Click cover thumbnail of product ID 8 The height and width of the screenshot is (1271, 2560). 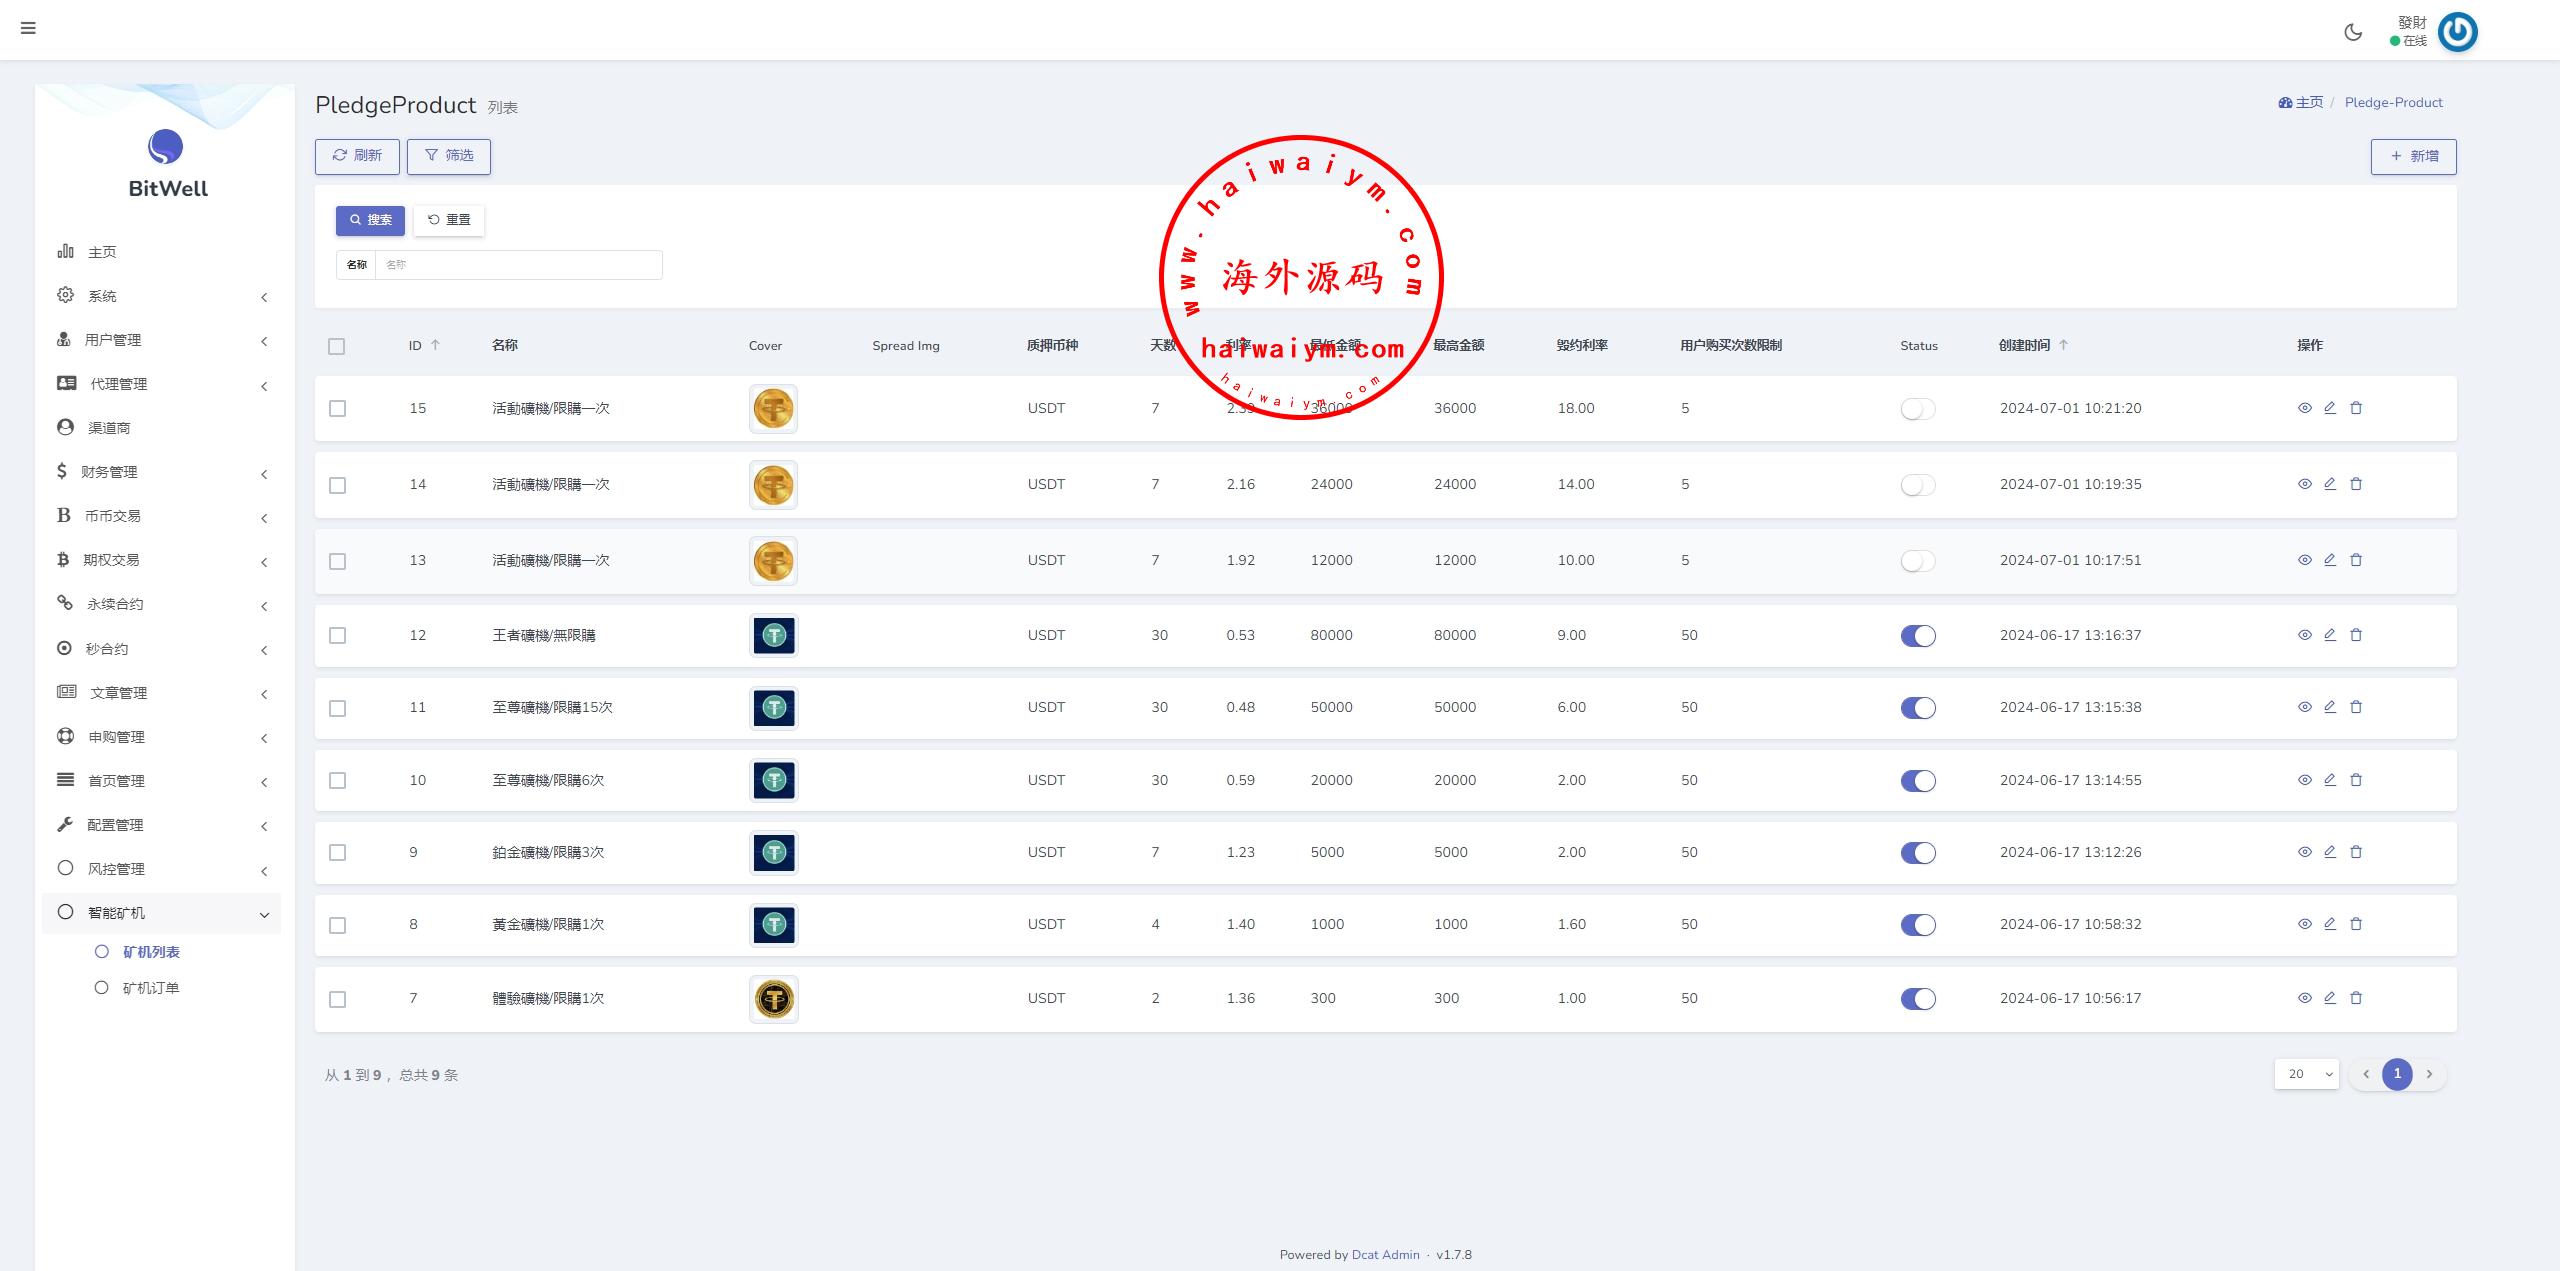(x=773, y=925)
